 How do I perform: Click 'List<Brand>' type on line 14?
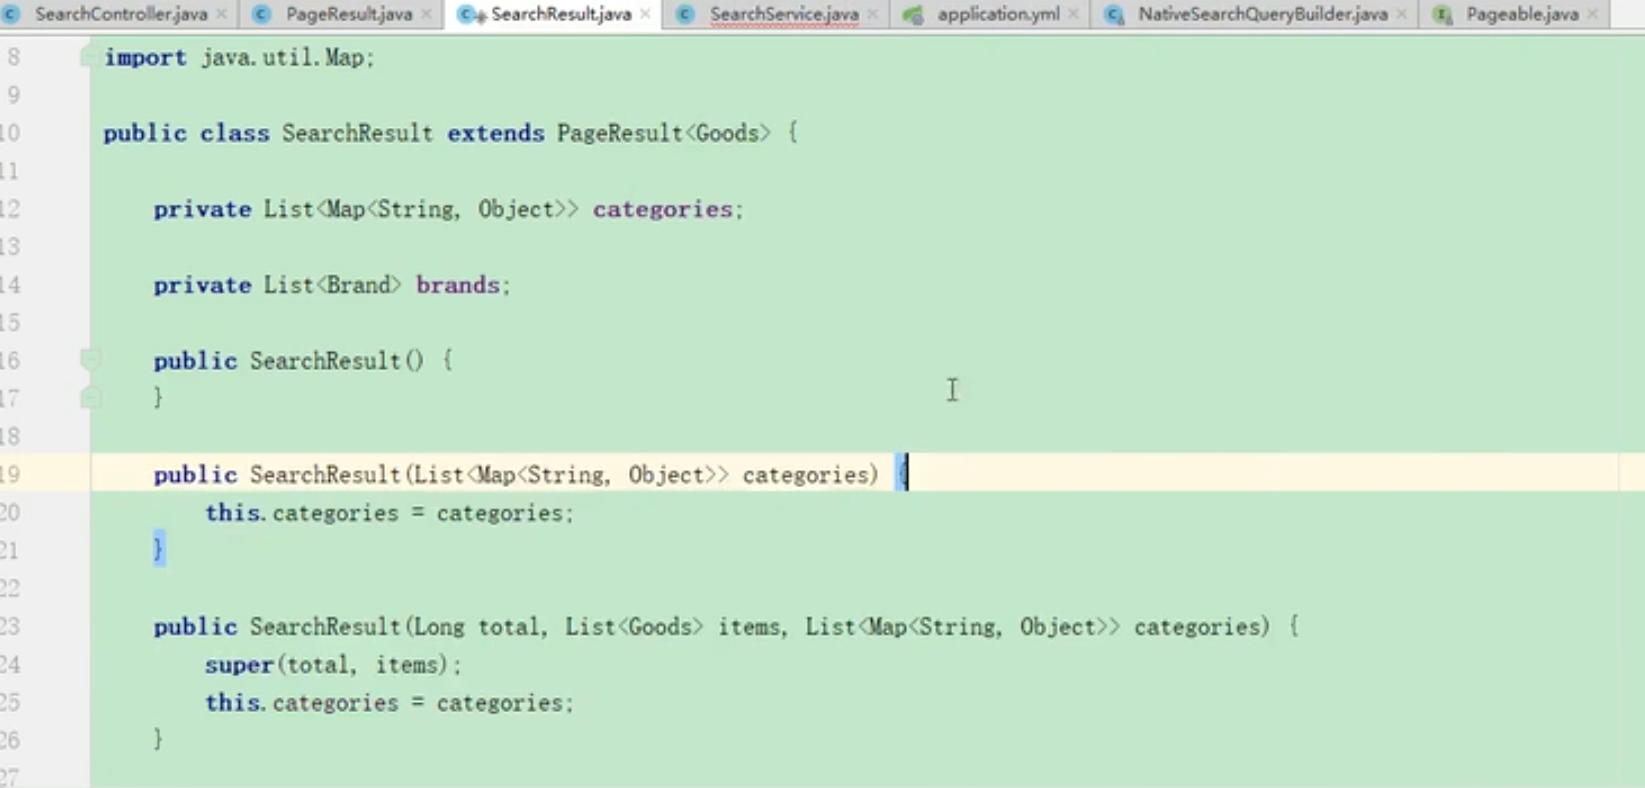tap(333, 286)
